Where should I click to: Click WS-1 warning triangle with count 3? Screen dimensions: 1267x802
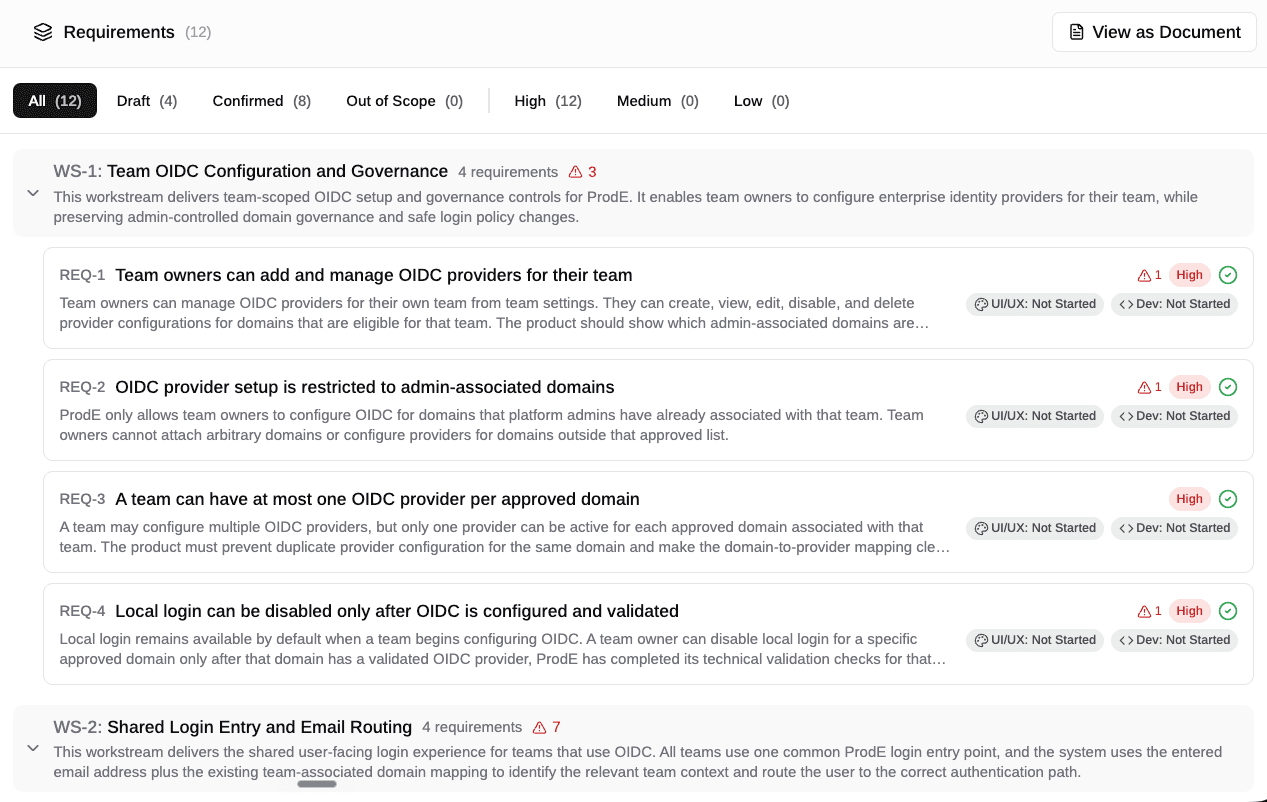tap(582, 172)
